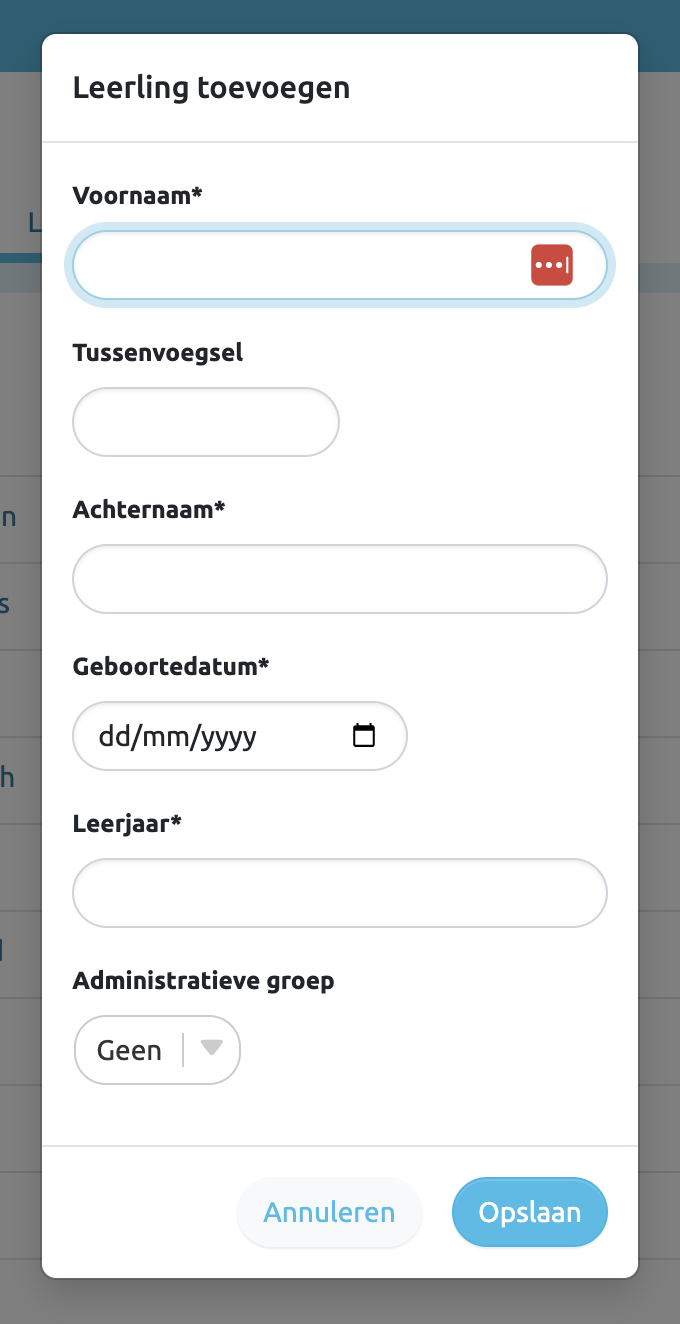Image resolution: width=680 pixels, height=1324 pixels.
Task: Click the Tussenvoegsel field label
Action: click(x=156, y=352)
